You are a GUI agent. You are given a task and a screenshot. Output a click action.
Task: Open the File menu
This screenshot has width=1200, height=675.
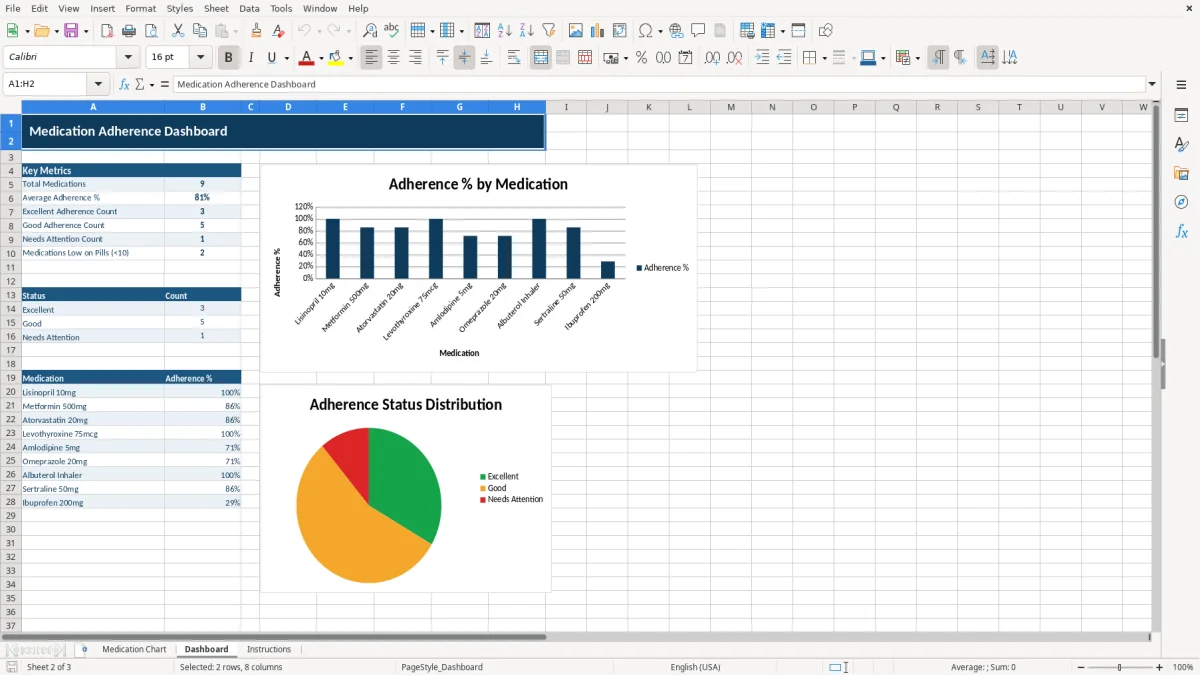pos(12,8)
